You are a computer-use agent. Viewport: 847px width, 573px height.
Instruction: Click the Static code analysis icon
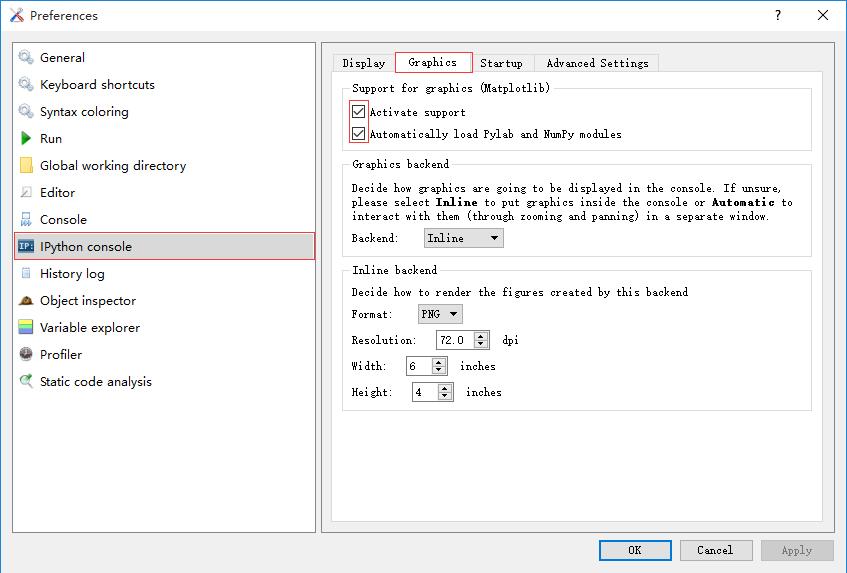[x=26, y=381]
